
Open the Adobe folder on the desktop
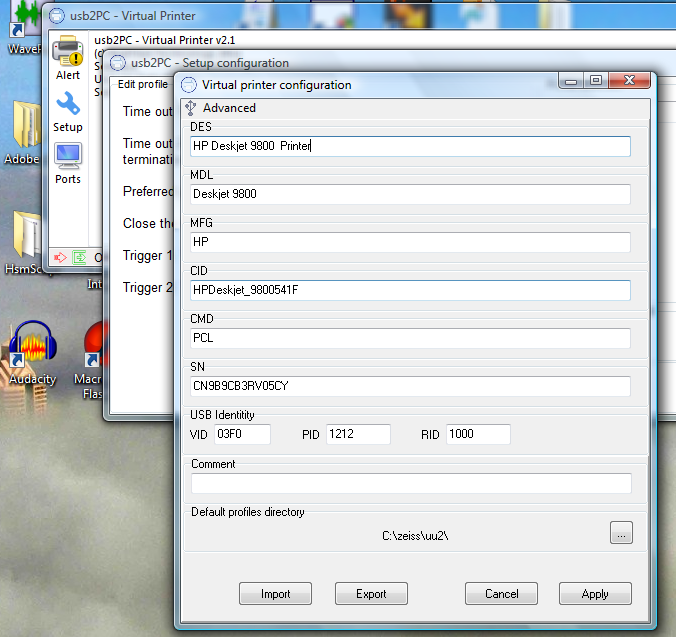point(27,125)
